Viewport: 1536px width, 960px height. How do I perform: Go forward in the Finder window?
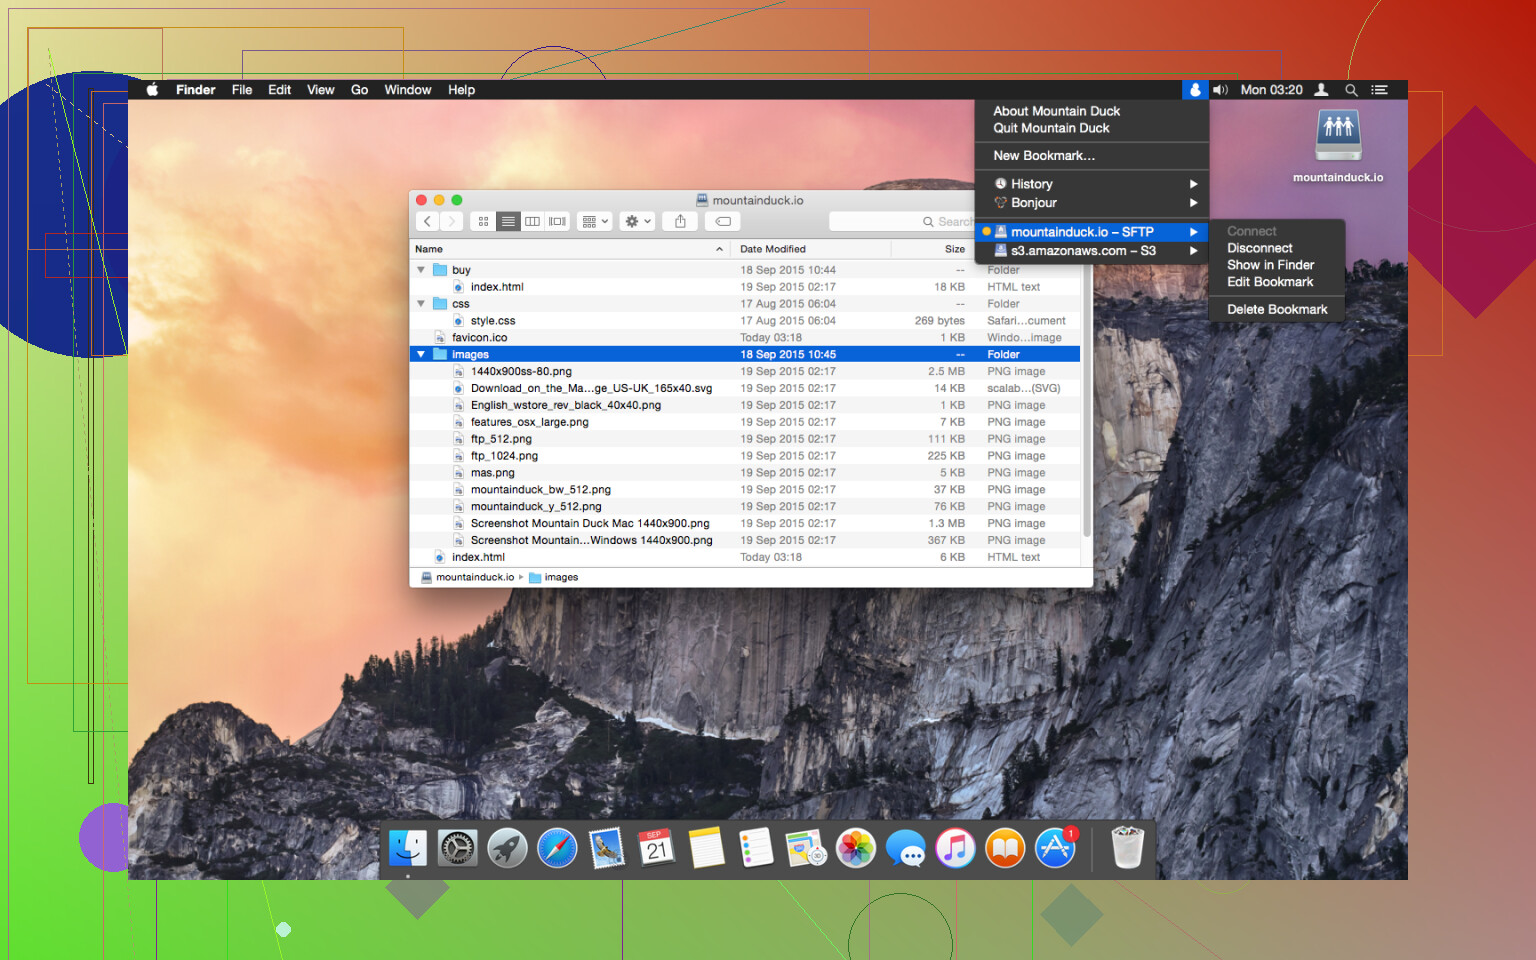pos(452,221)
